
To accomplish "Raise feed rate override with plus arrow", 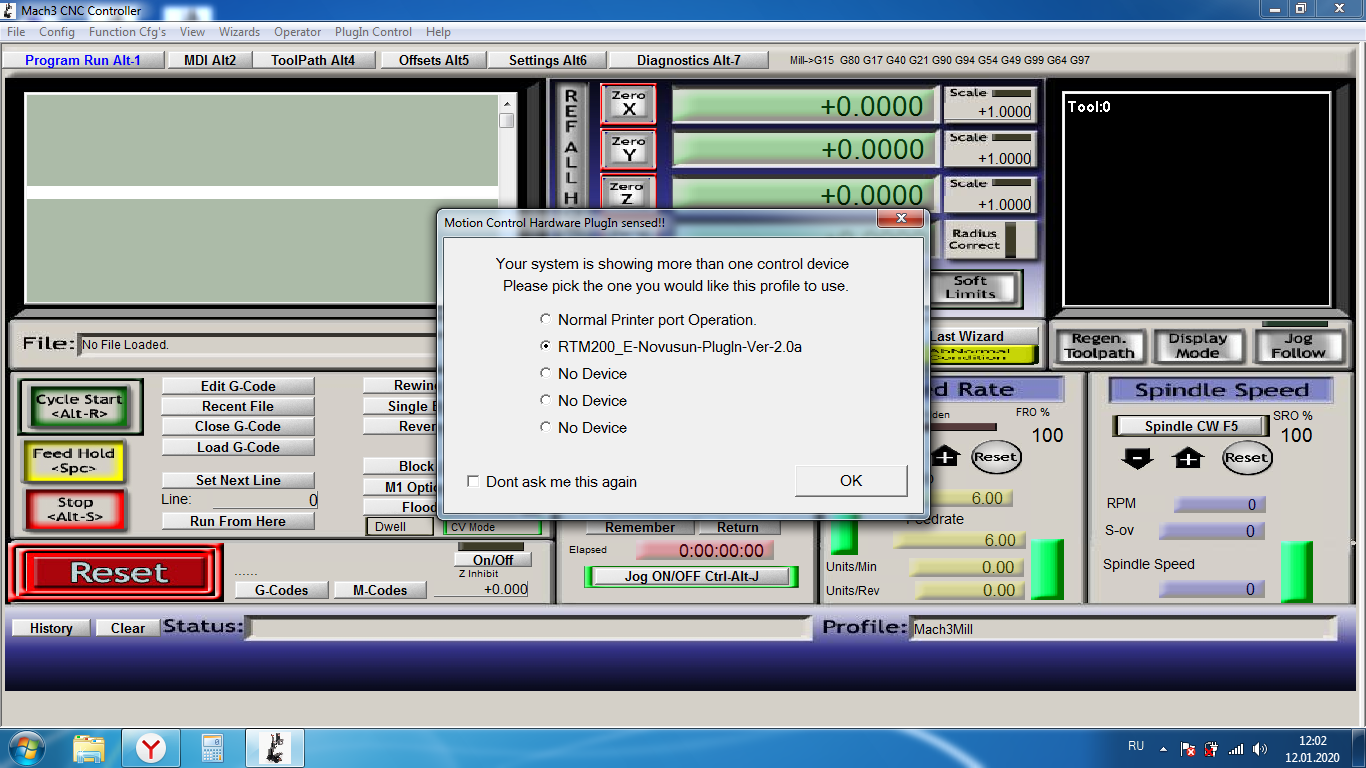I will click(945, 457).
